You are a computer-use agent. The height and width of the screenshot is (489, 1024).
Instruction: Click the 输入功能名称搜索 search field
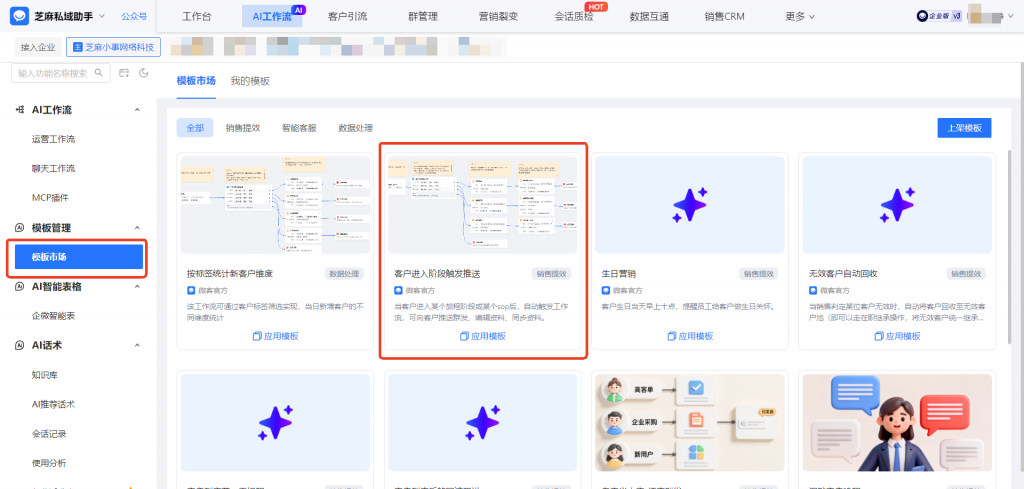pos(61,73)
